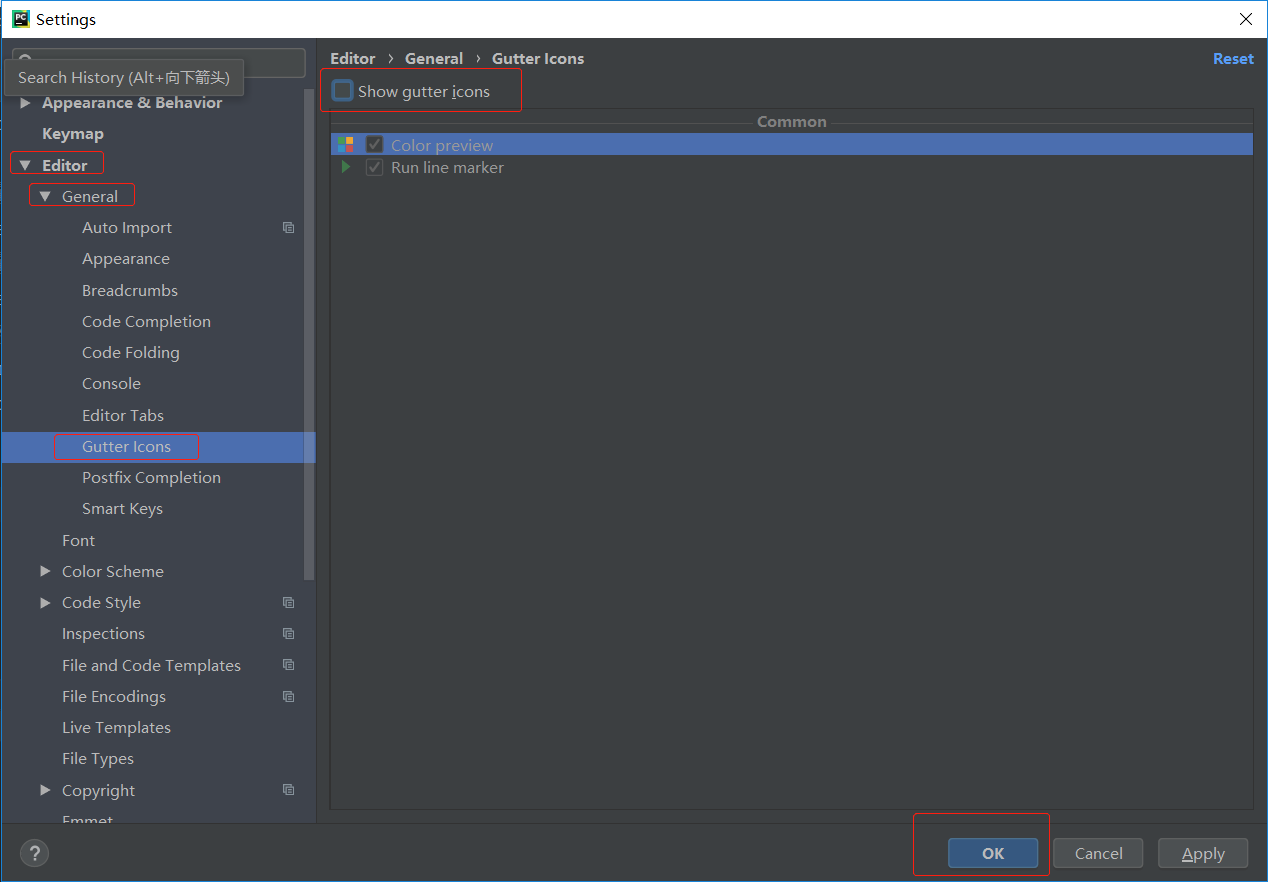Disable the Show gutter icons checkbox
Image resolution: width=1268 pixels, height=882 pixels.
(341, 90)
